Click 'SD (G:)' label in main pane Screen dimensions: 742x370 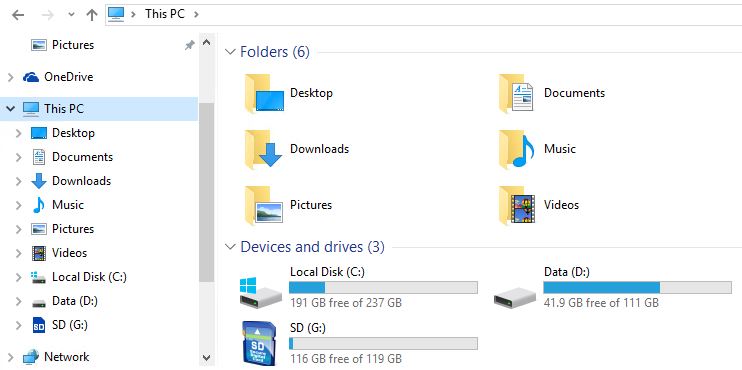[x=308, y=328]
